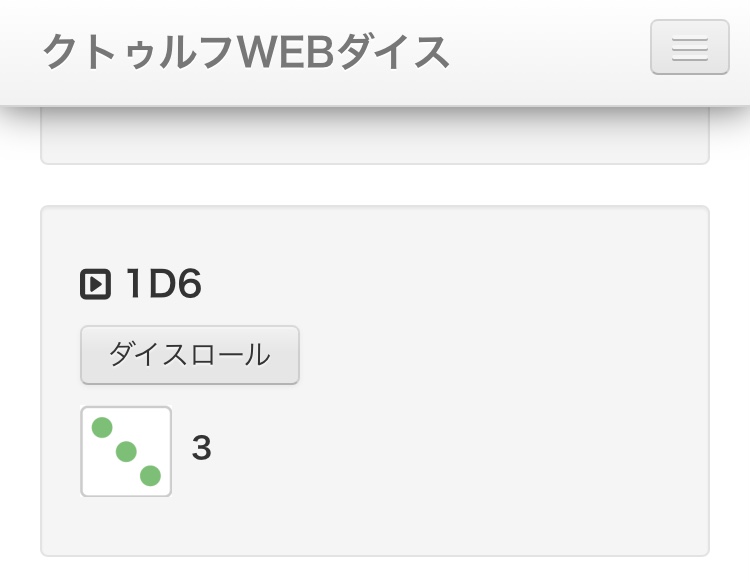Click the bottom-right green dot on the die
Image resolution: width=750 pixels, height=582 pixels.
click(x=150, y=475)
